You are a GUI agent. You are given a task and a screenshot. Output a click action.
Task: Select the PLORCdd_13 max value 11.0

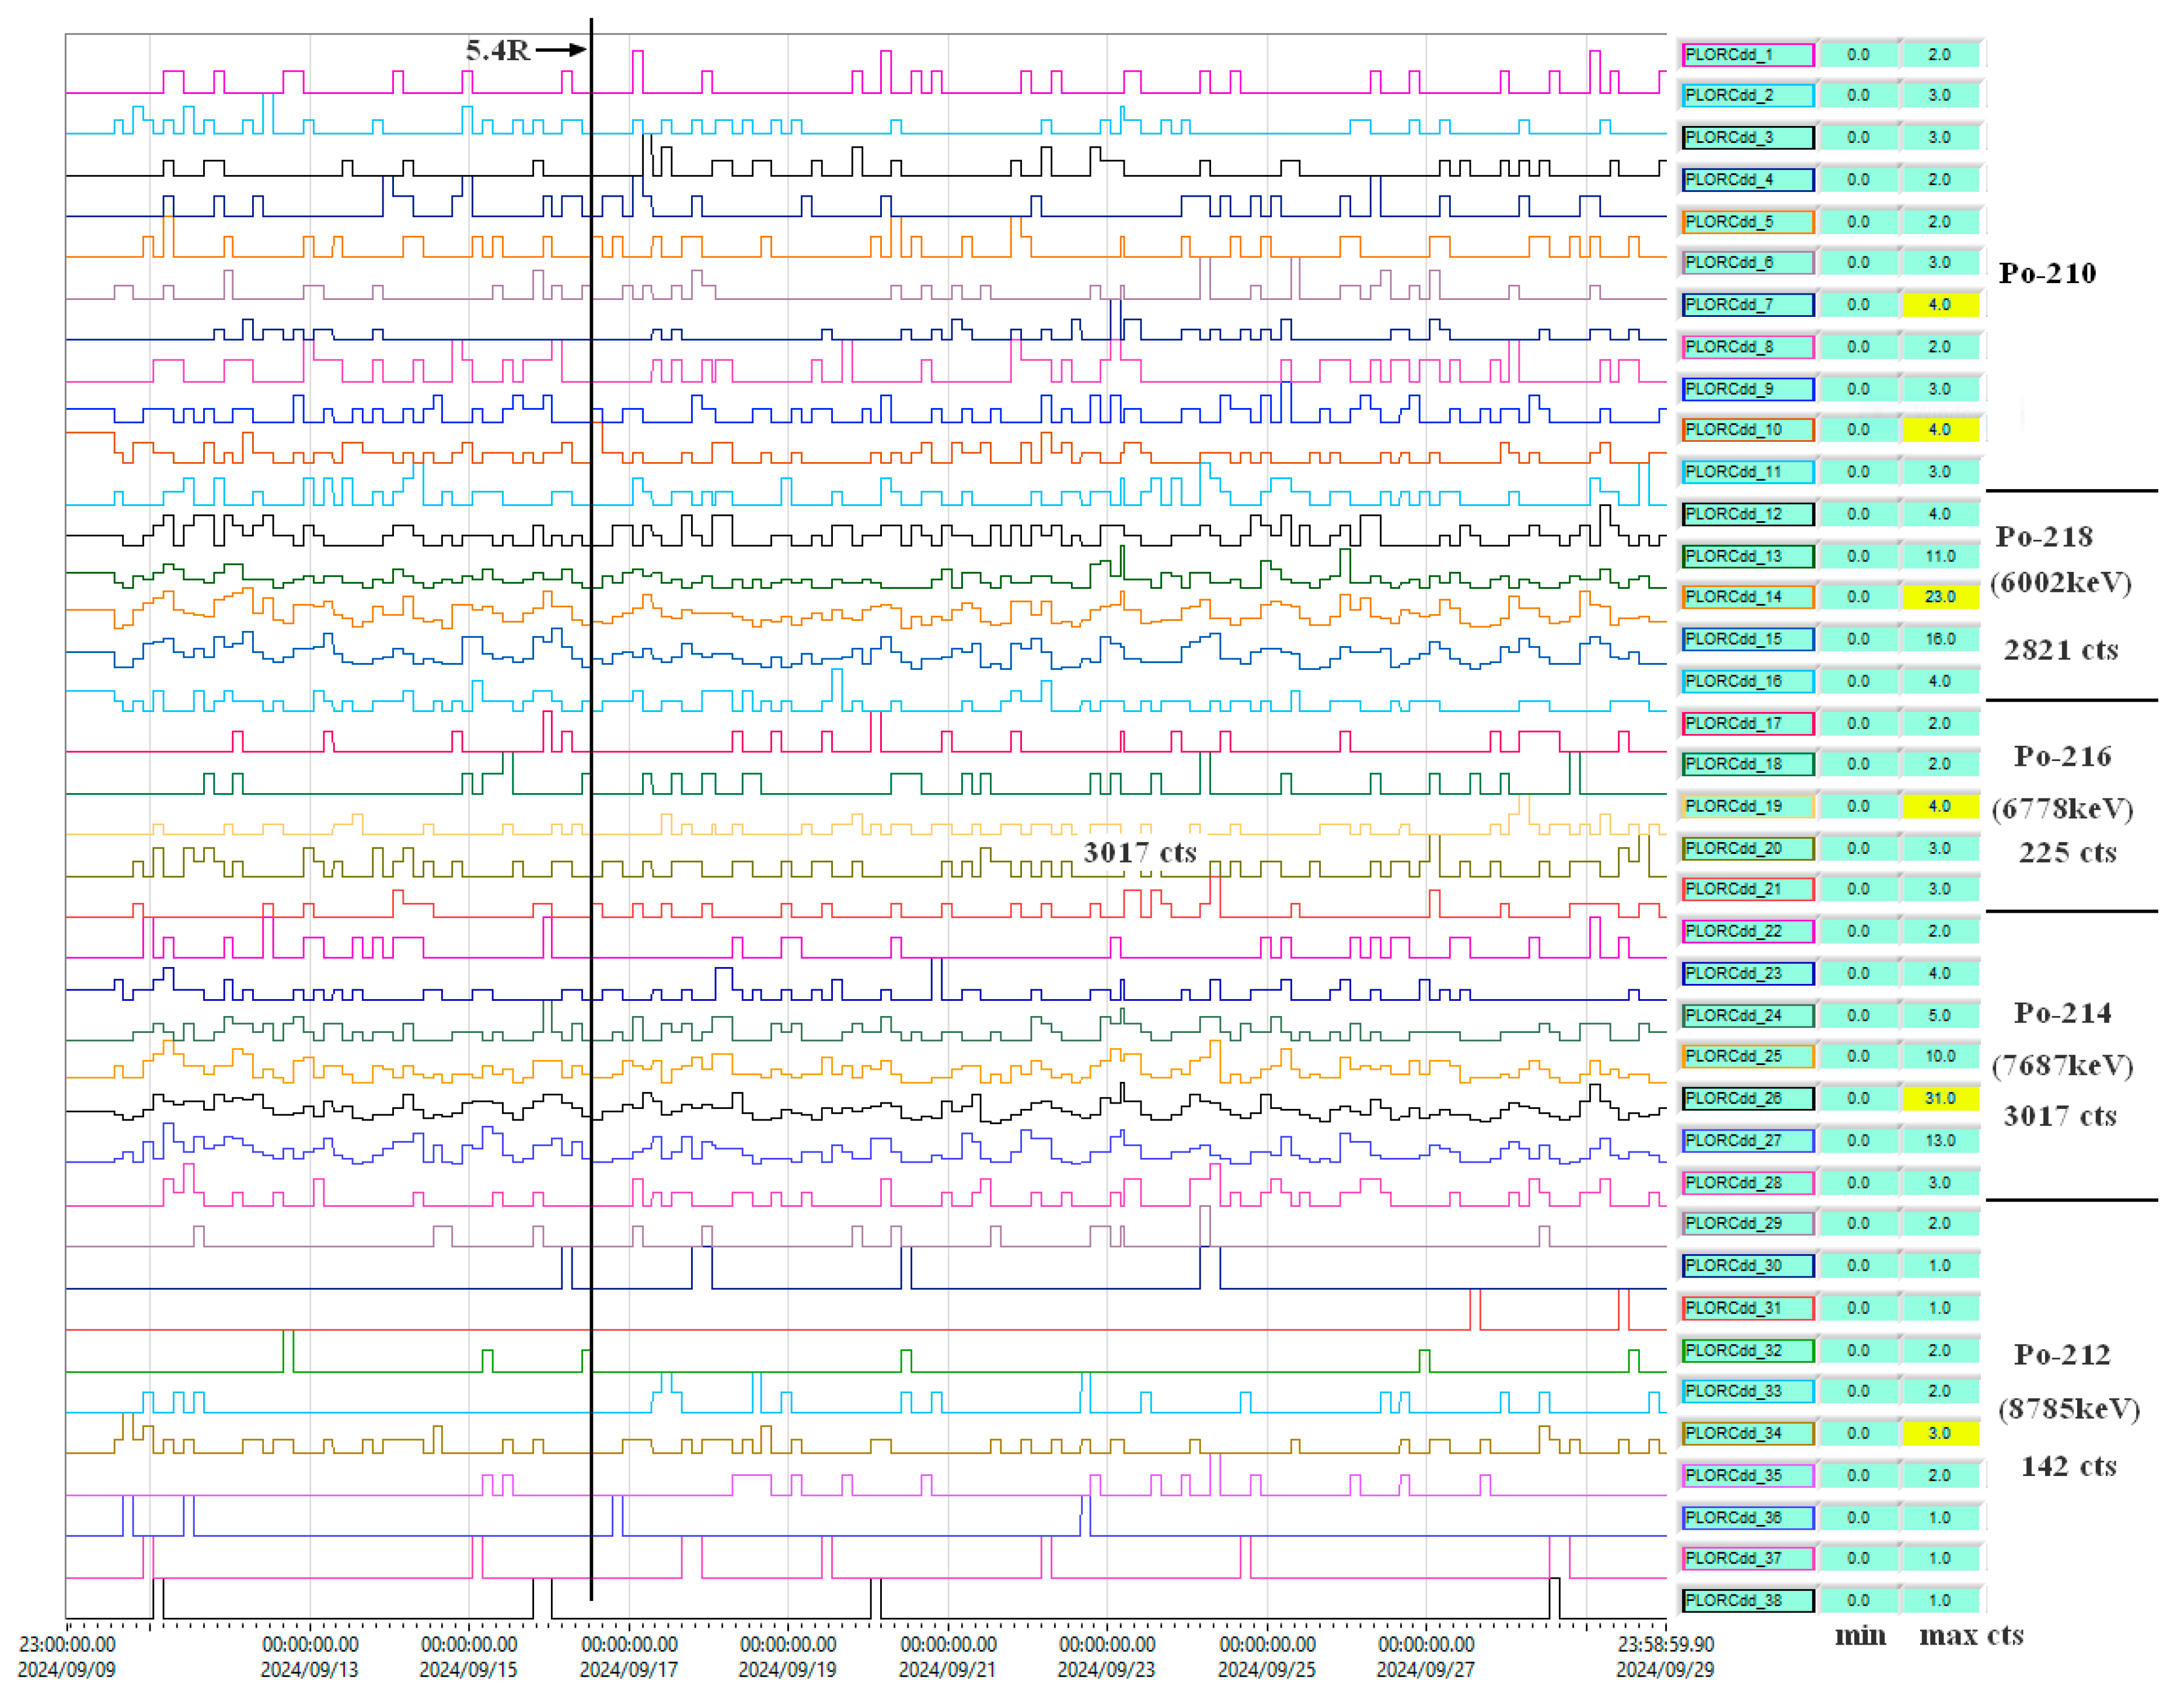1939,556
